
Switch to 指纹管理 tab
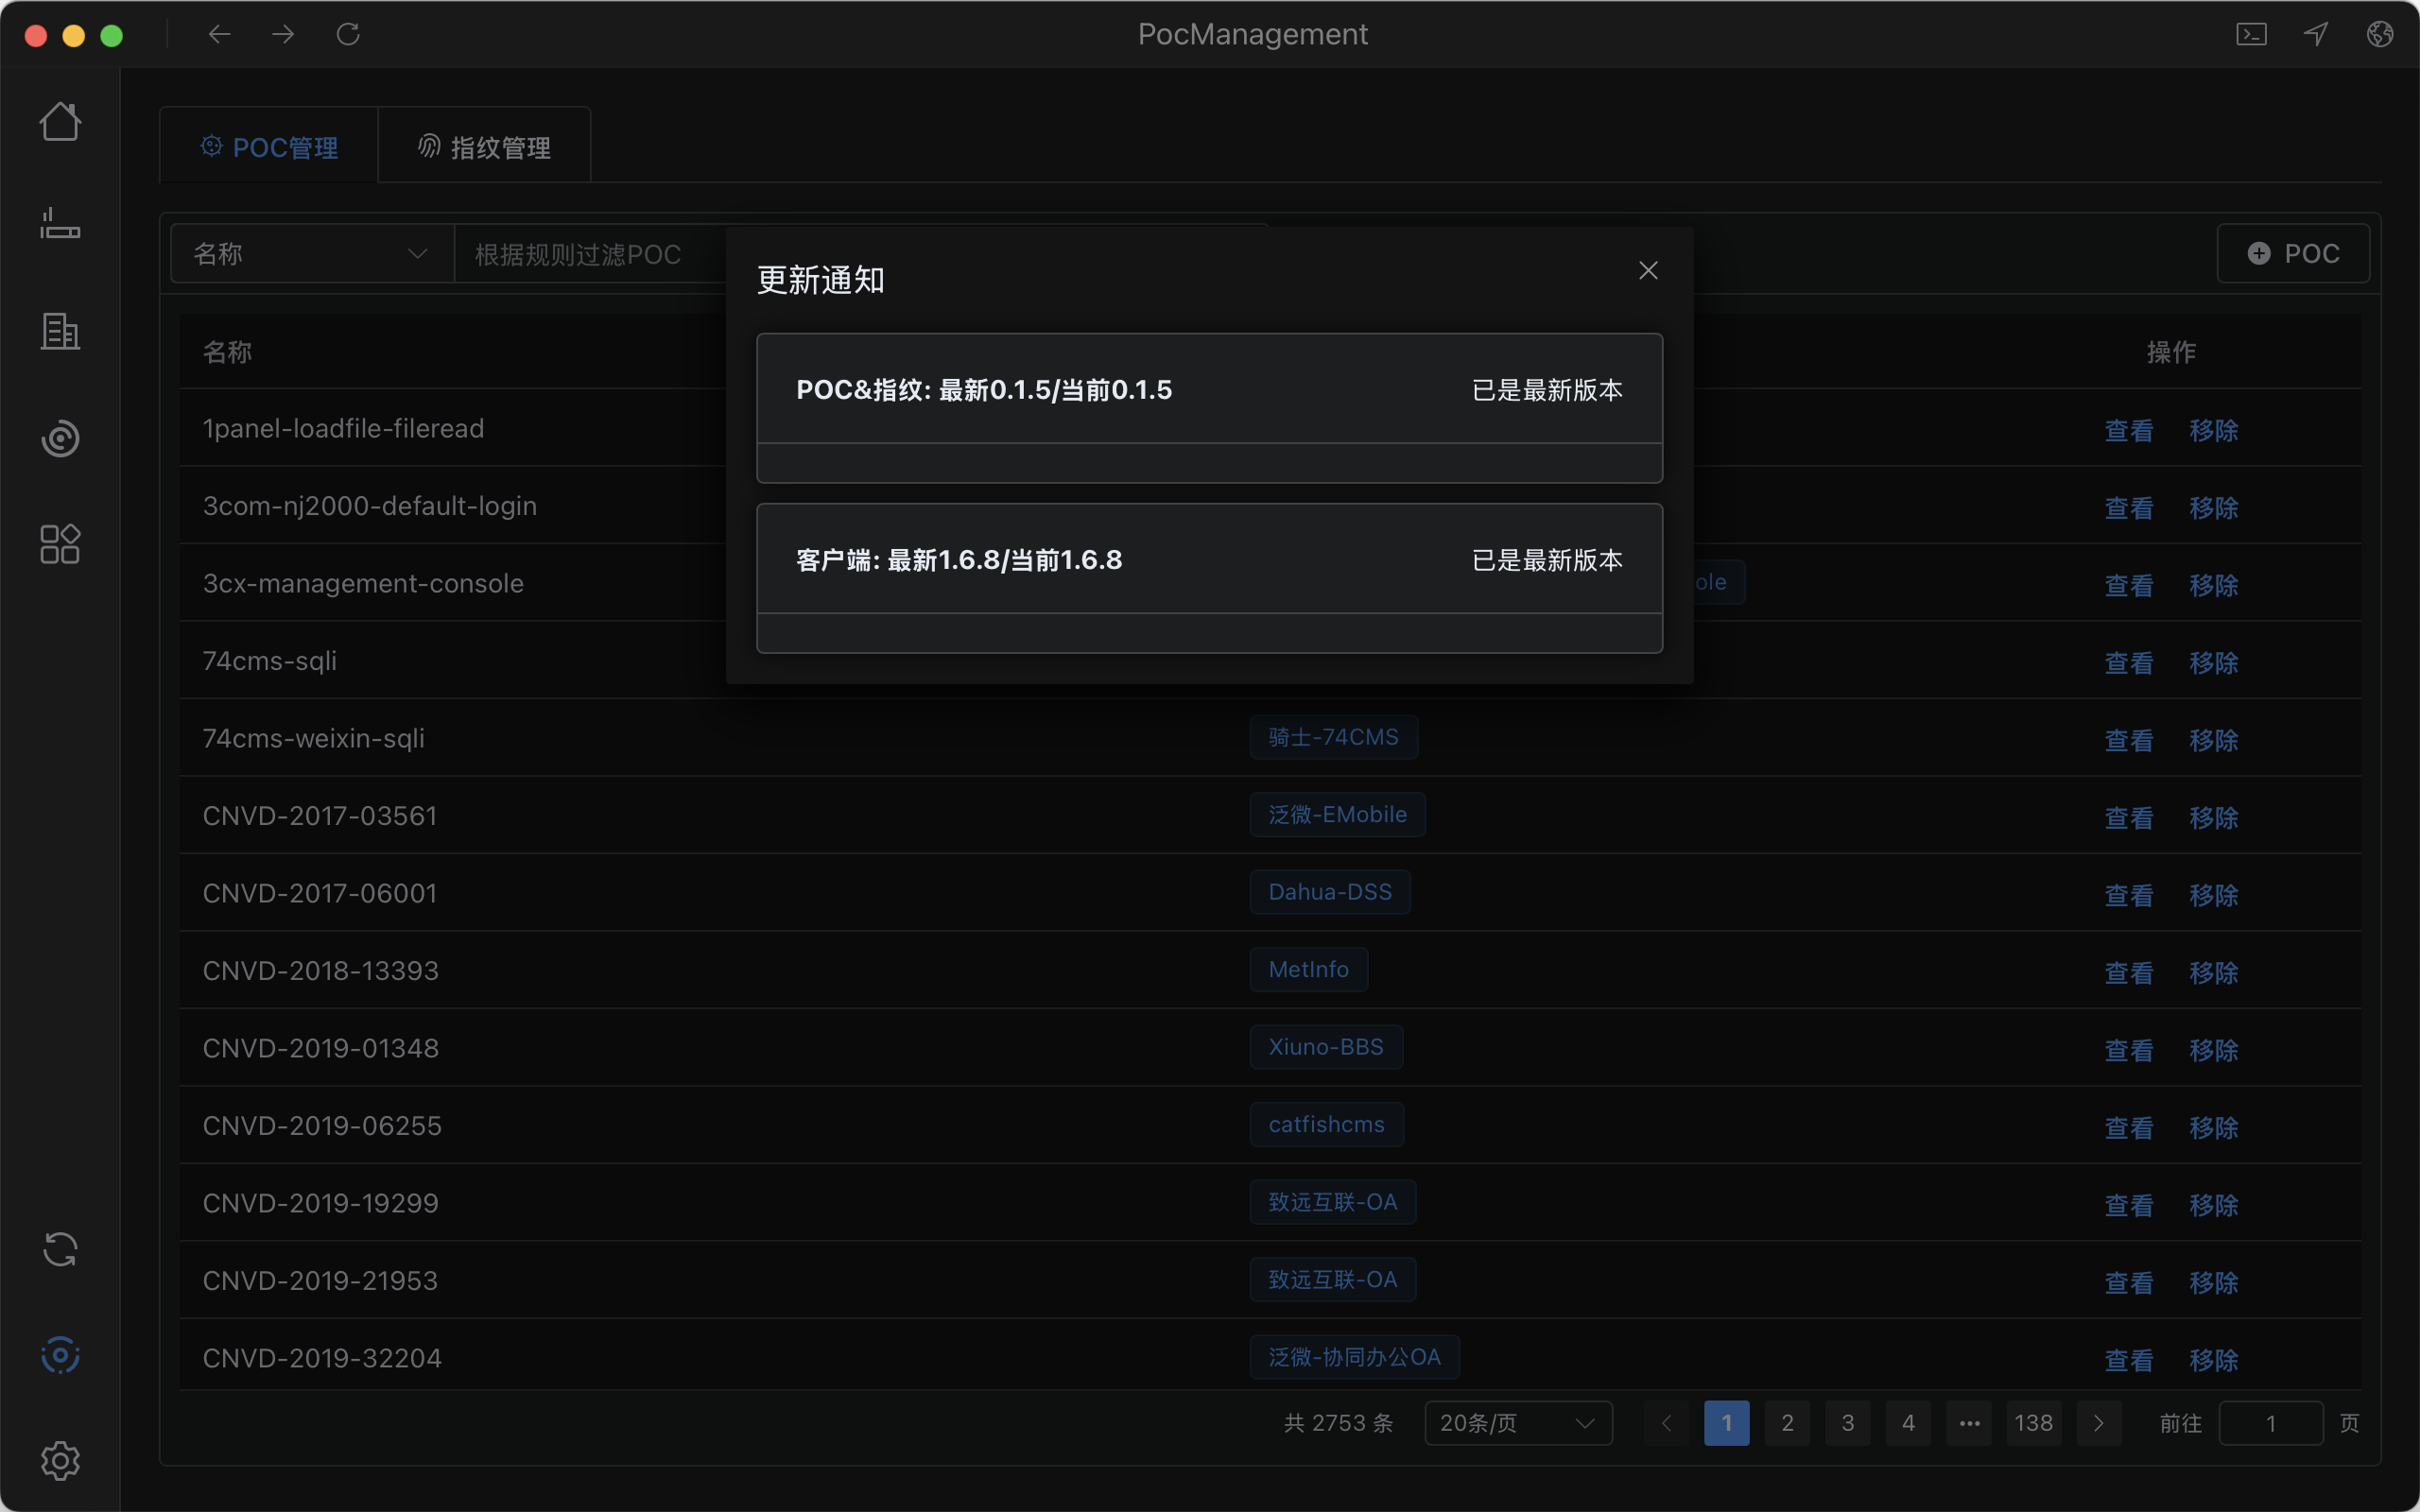point(484,147)
